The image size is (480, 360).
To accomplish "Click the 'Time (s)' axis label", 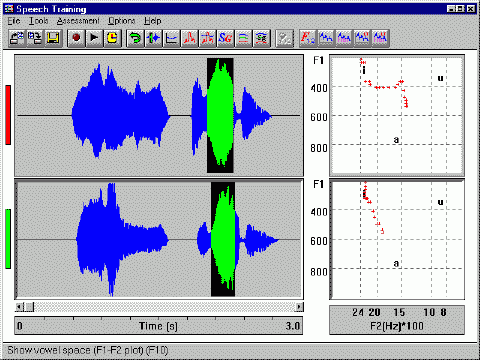I will [158, 326].
